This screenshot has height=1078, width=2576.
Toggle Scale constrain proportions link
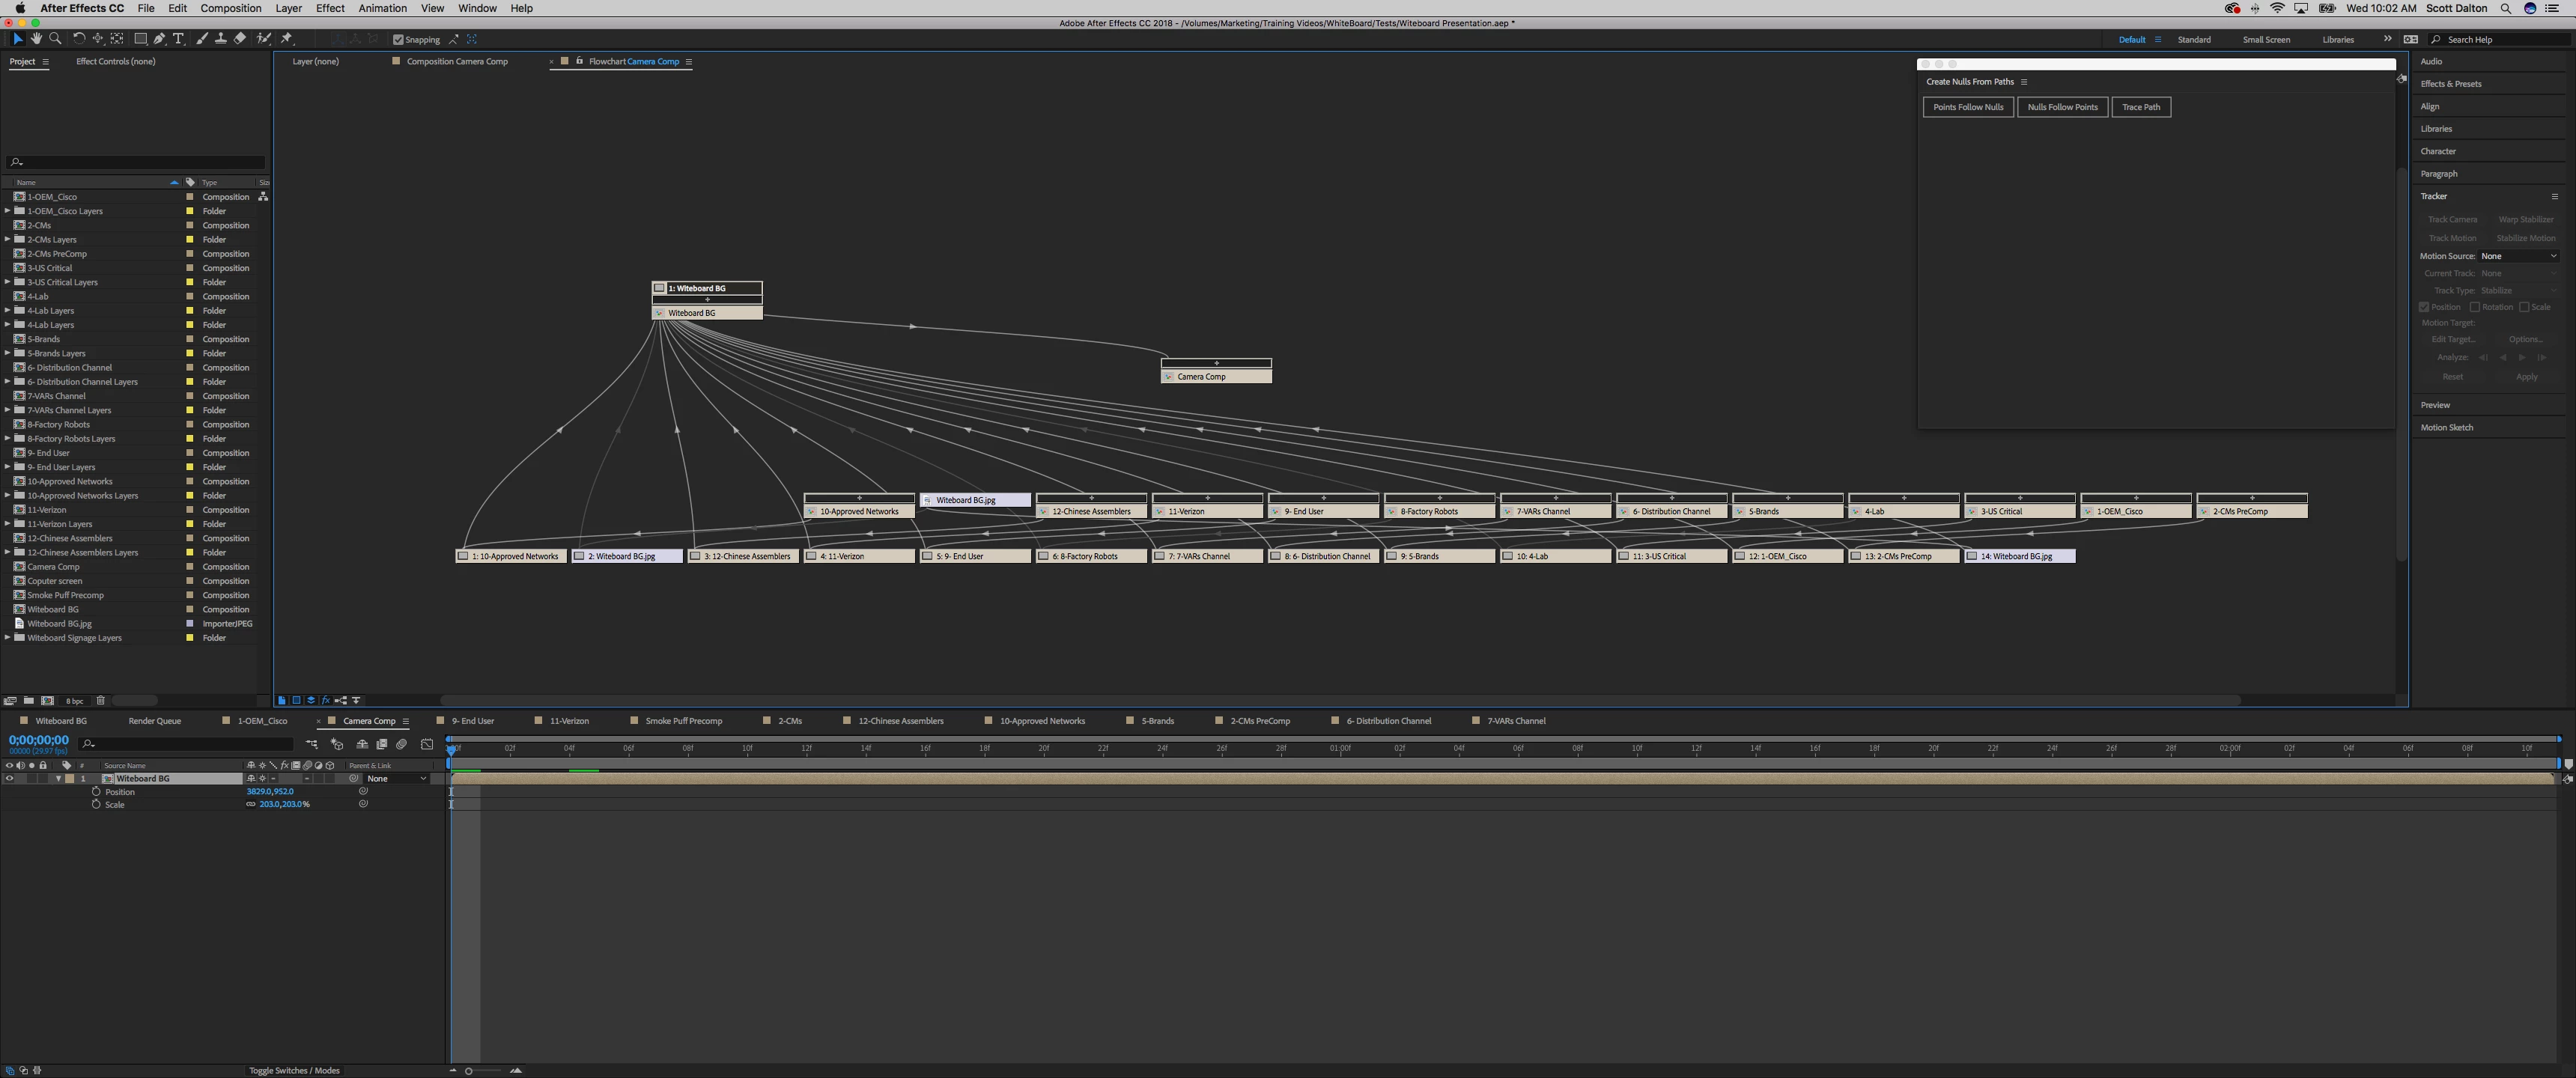click(x=251, y=804)
